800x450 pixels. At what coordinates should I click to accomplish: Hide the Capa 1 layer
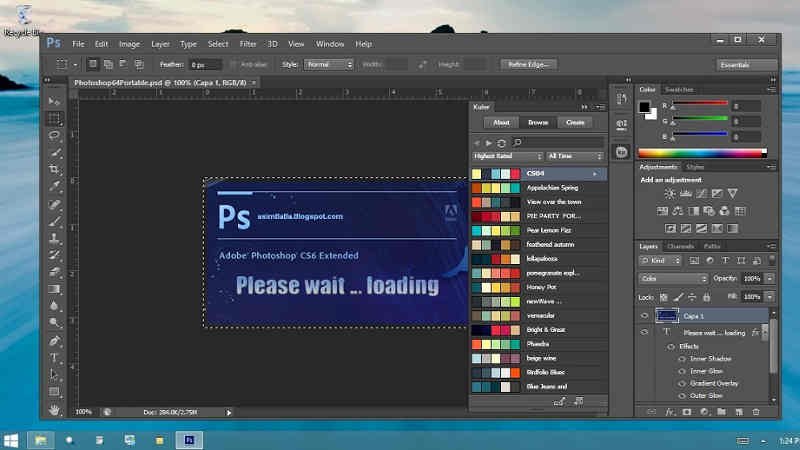click(x=644, y=316)
